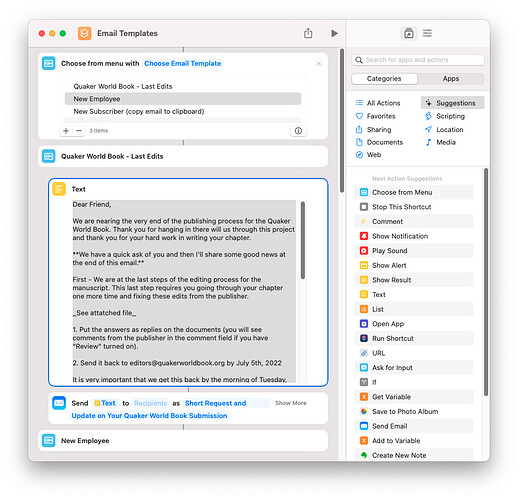Screen dimensions: 519x500
Task: Click the workflow editor vertical scrollbar
Action: [x=342, y=121]
